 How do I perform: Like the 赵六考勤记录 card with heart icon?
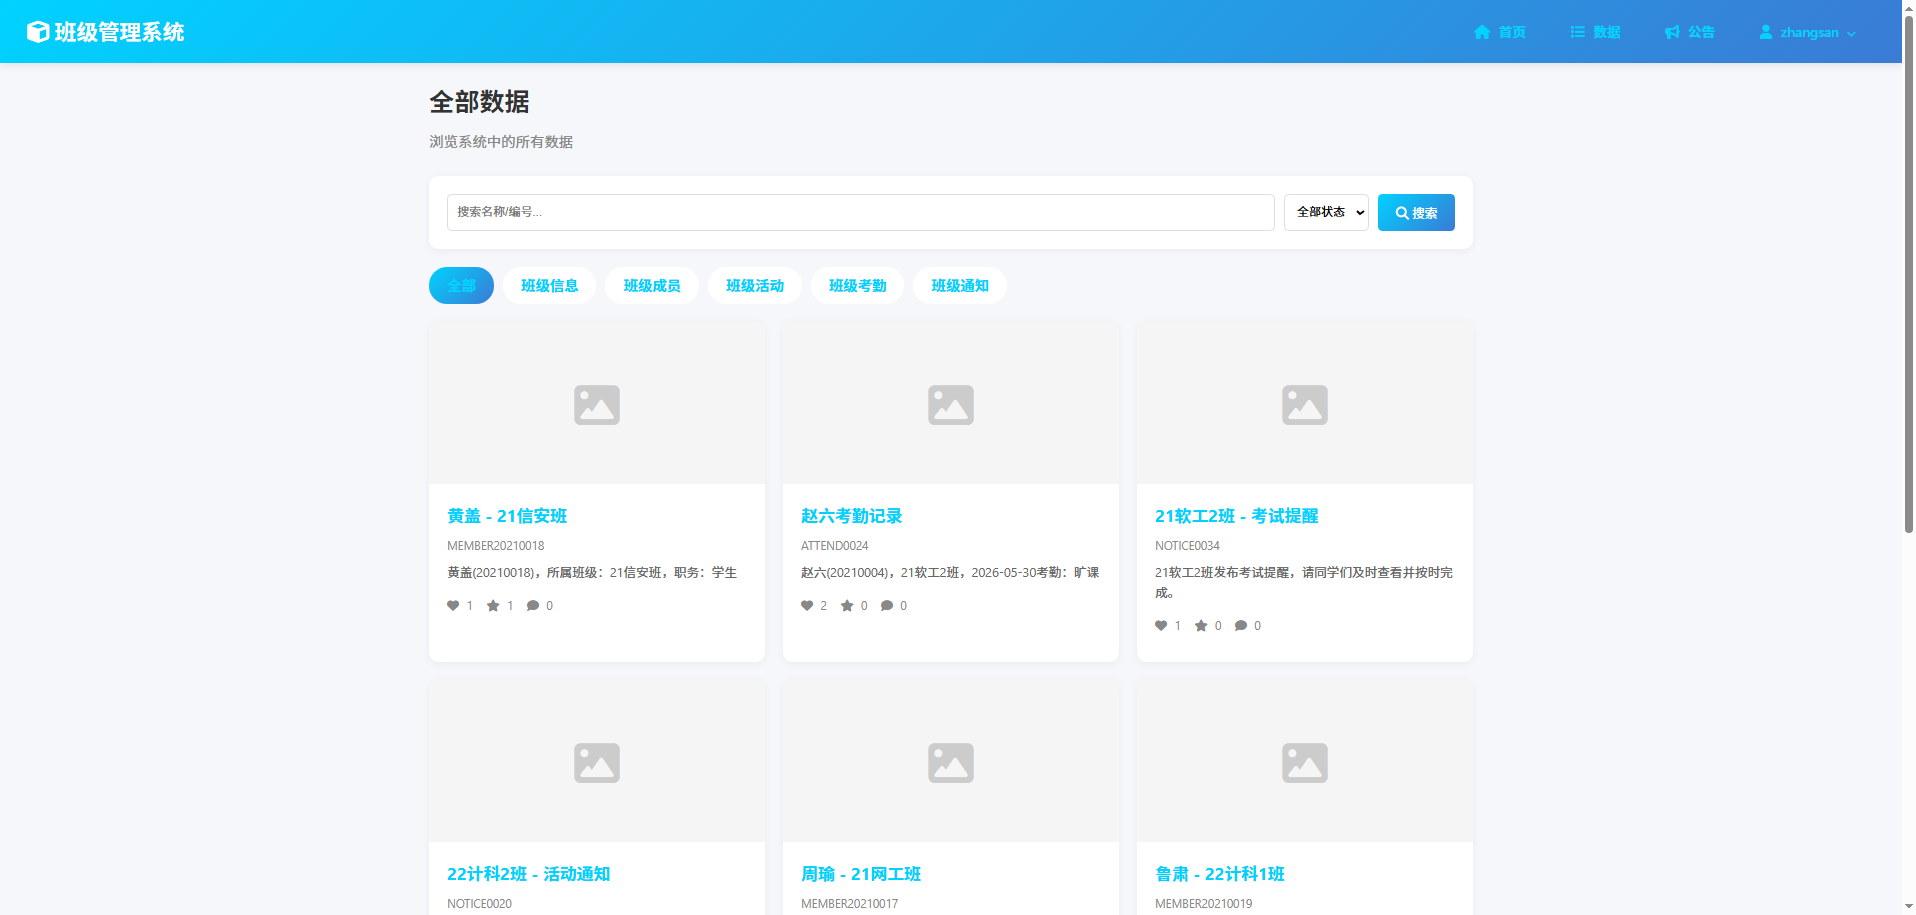pyautogui.click(x=807, y=606)
